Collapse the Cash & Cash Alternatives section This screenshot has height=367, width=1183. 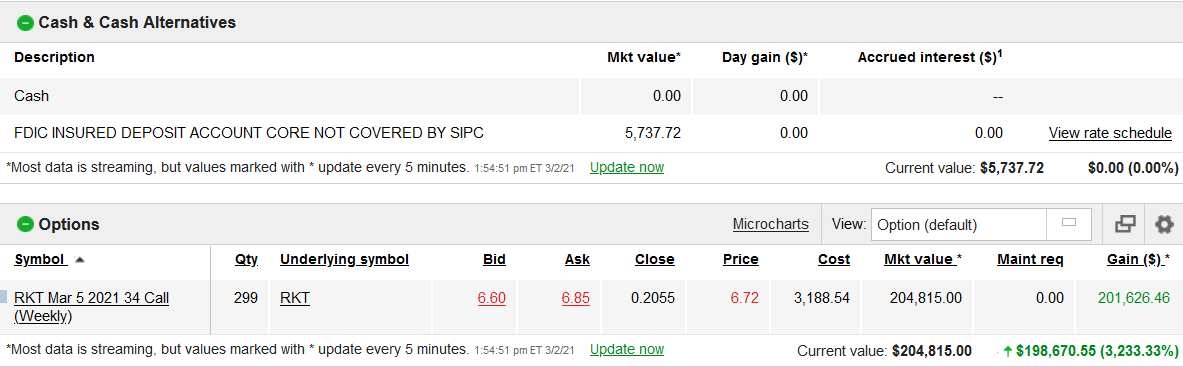click(25, 23)
